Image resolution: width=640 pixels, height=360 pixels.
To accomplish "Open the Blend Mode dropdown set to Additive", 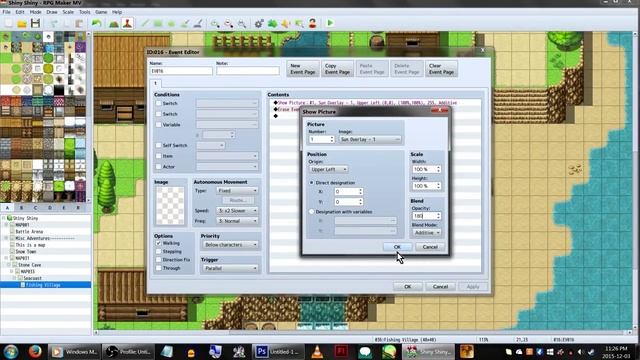I will pos(426,233).
